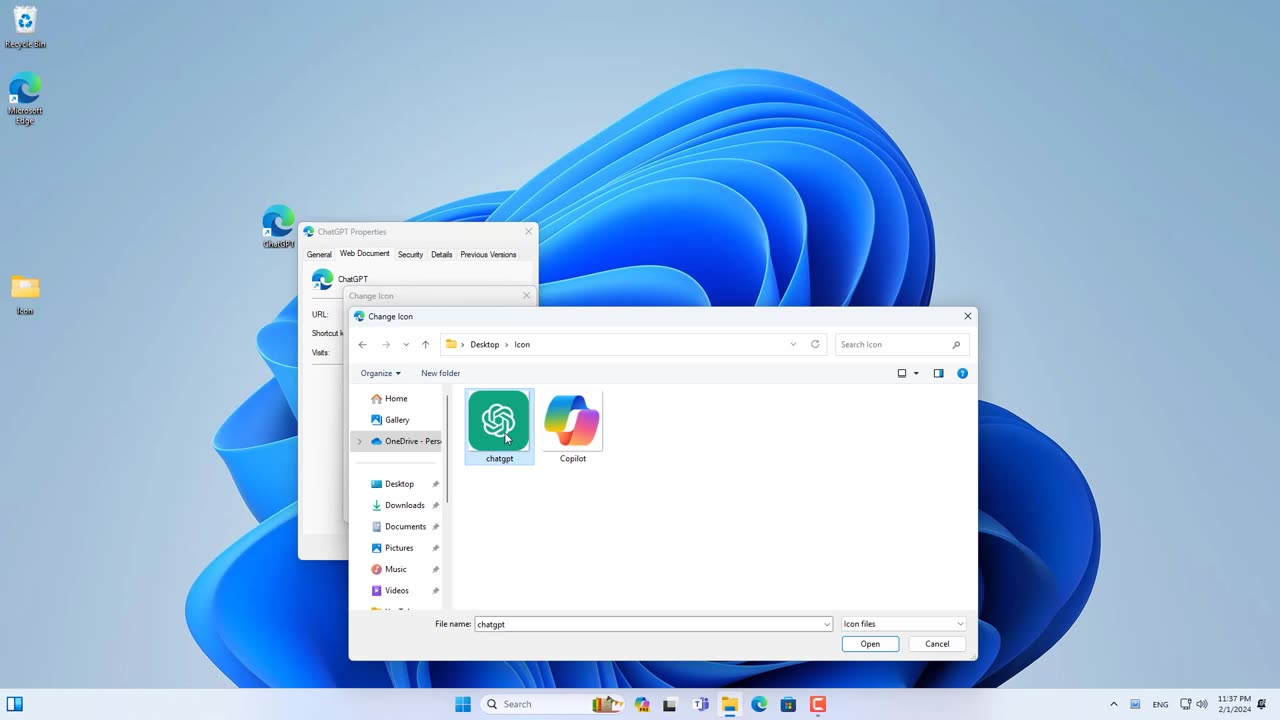Viewport: 1280px width, 720px height.
Task: Click the Search Icon field
Action: 901,344
